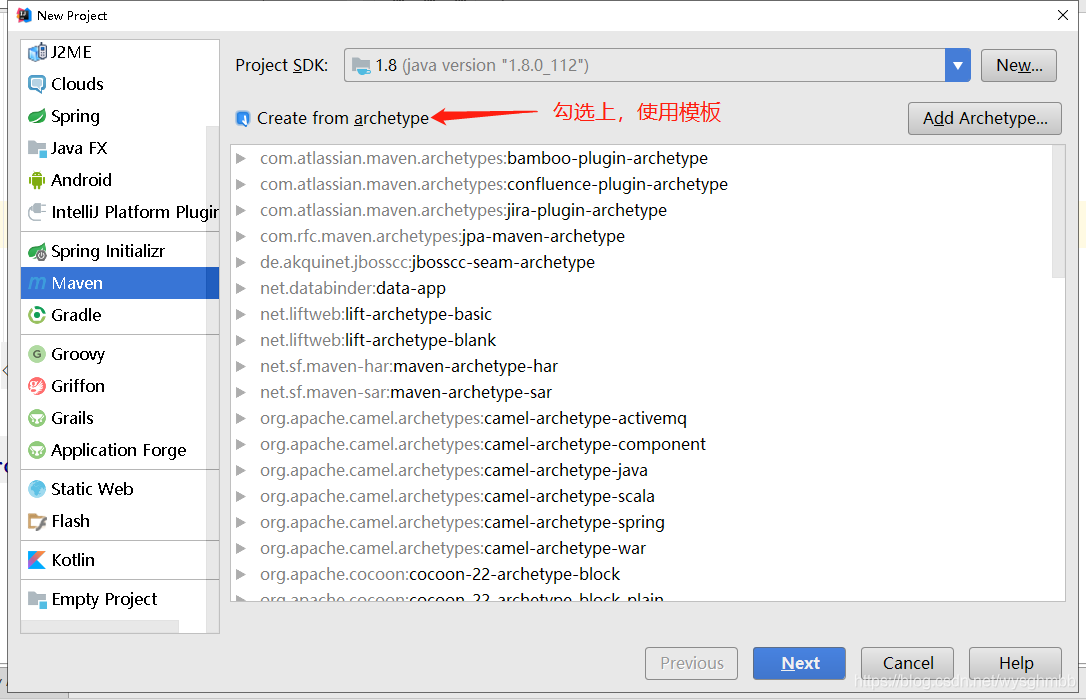
Task: Select camel-archetype-war row
Action: tap(642, 548)
